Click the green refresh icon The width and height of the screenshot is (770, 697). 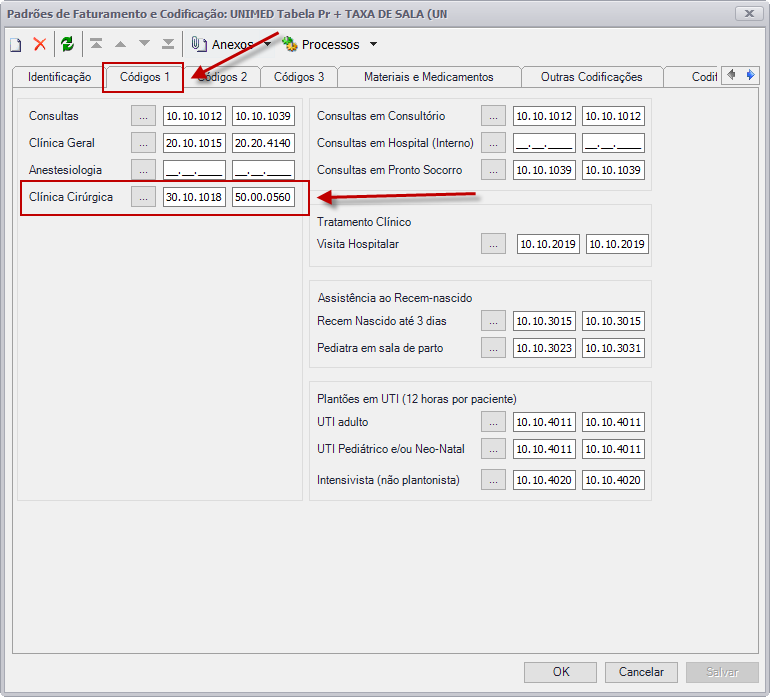(67, 44)
